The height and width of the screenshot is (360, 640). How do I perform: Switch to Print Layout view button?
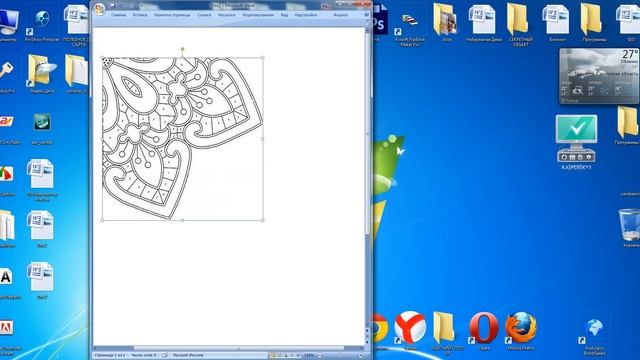click(273, 356)
